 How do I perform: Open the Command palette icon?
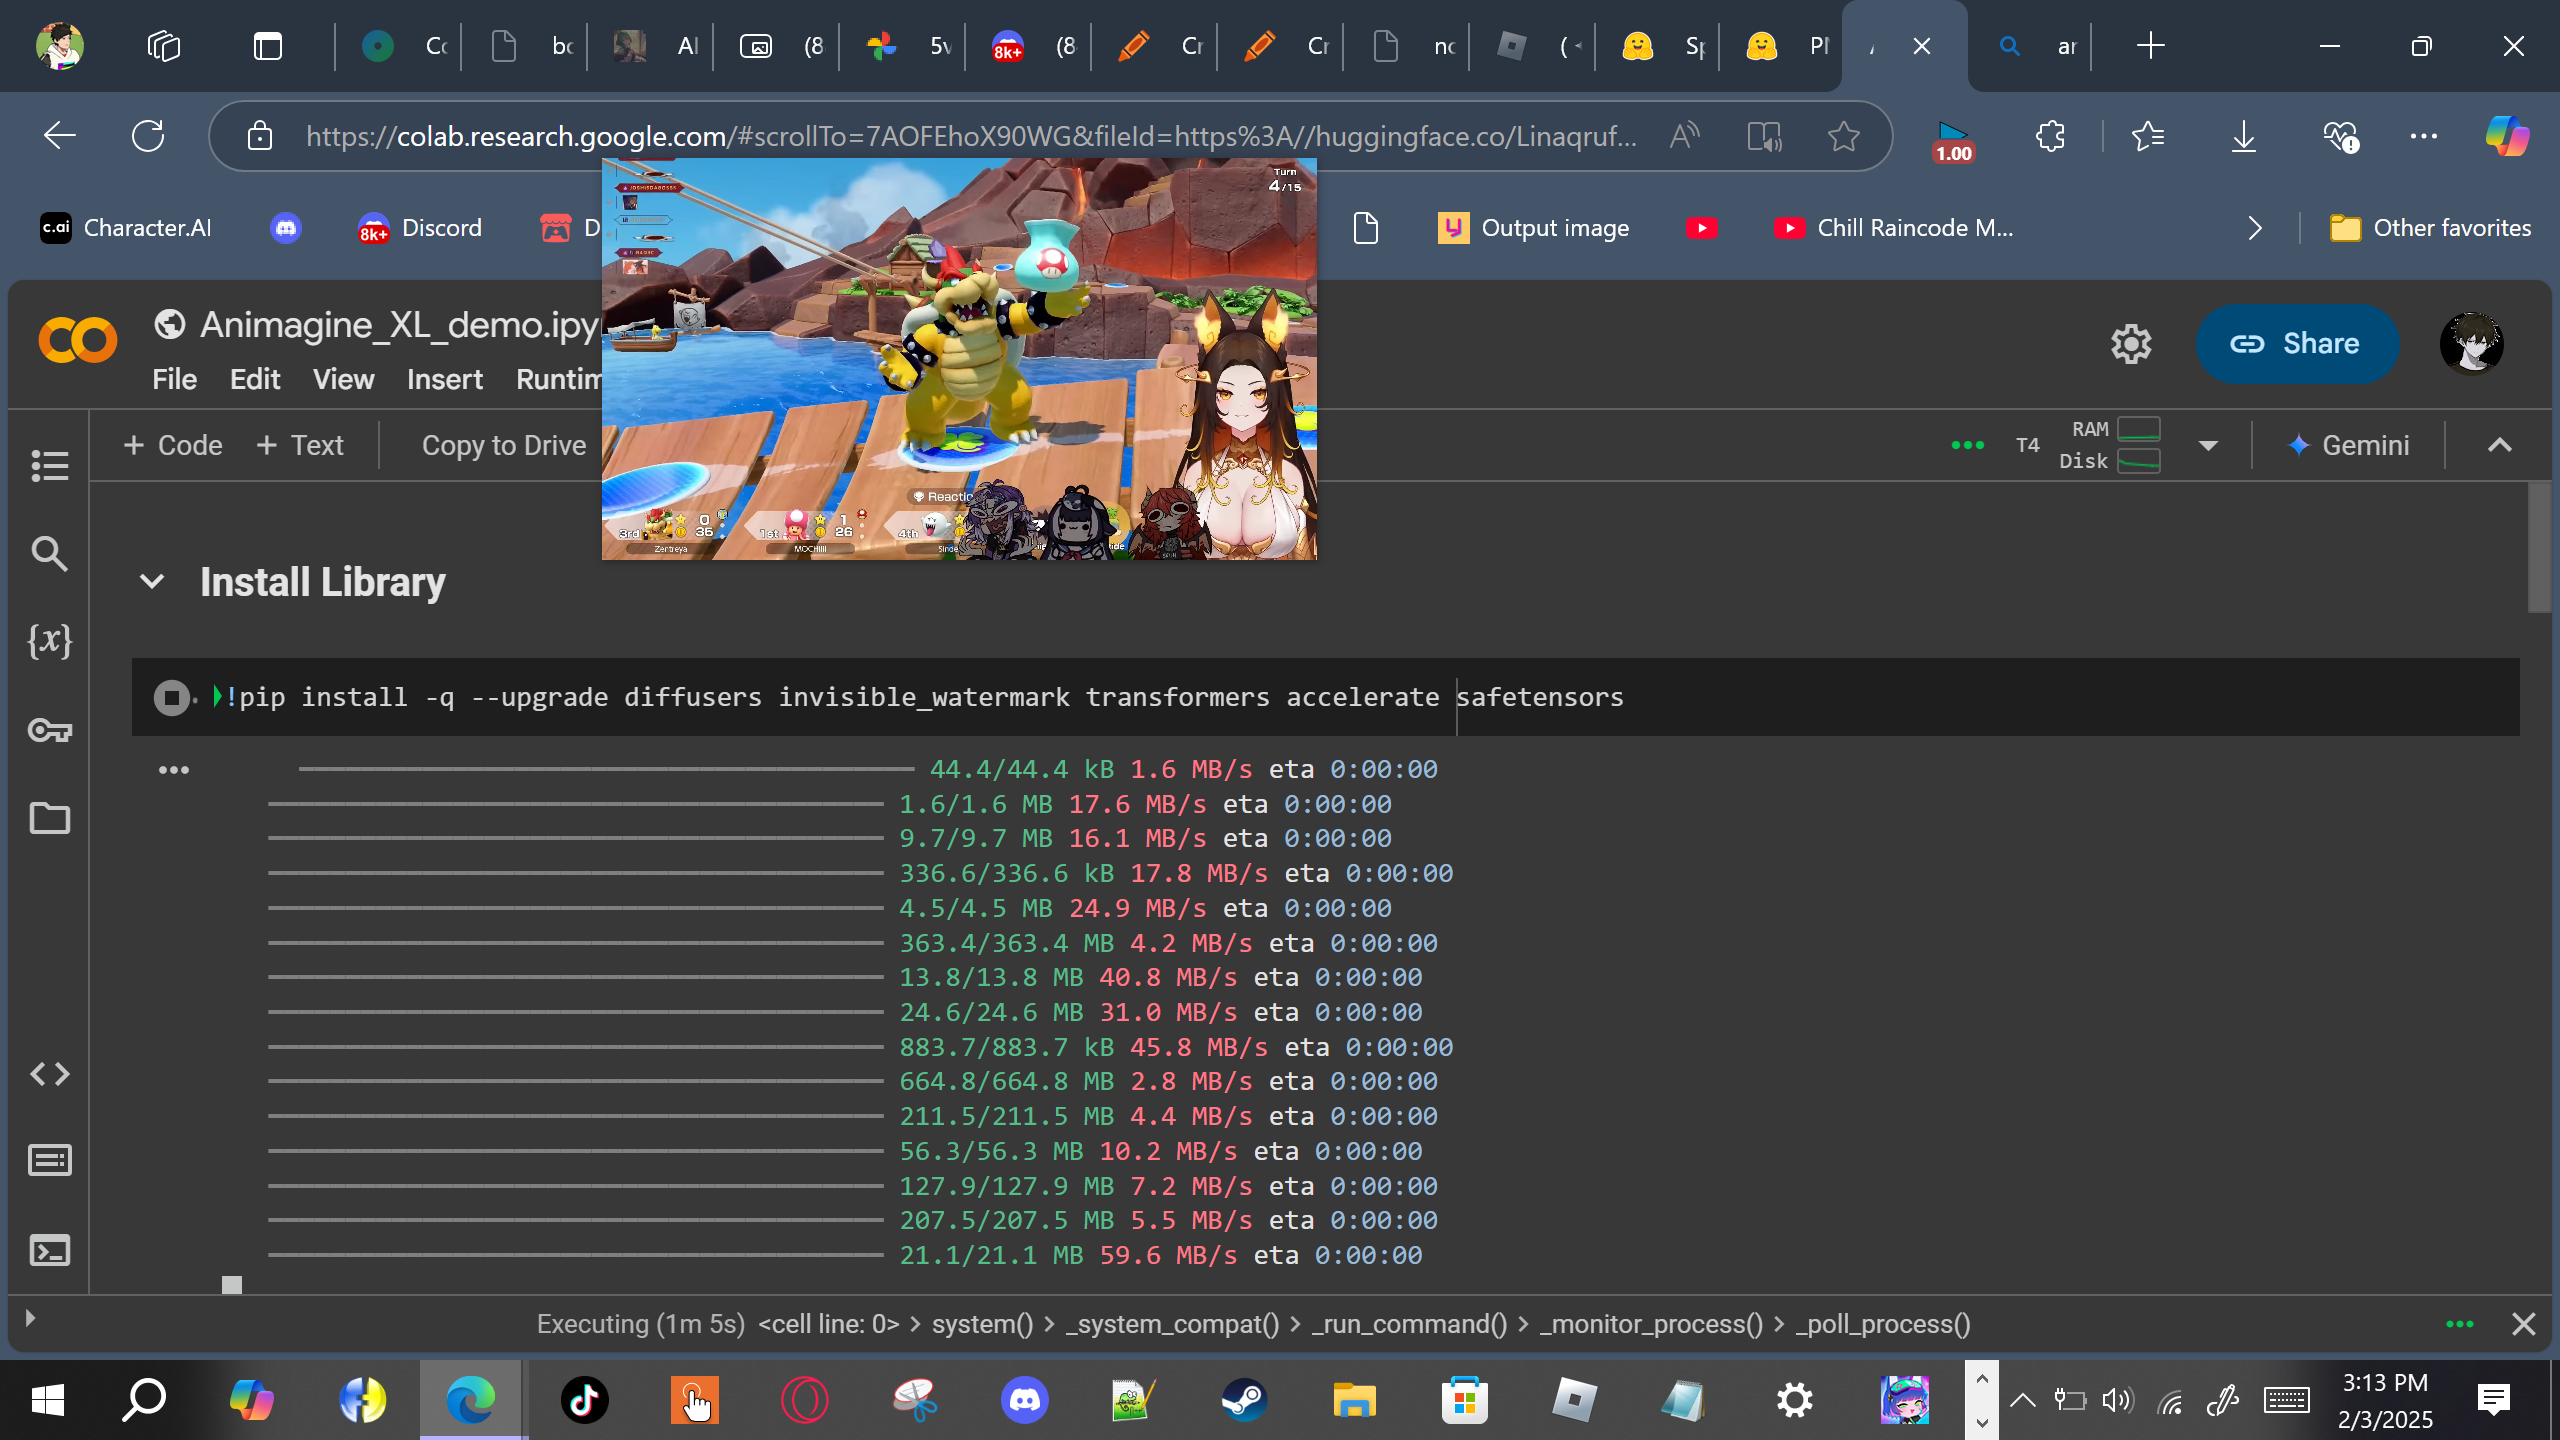pos(49,1160)
